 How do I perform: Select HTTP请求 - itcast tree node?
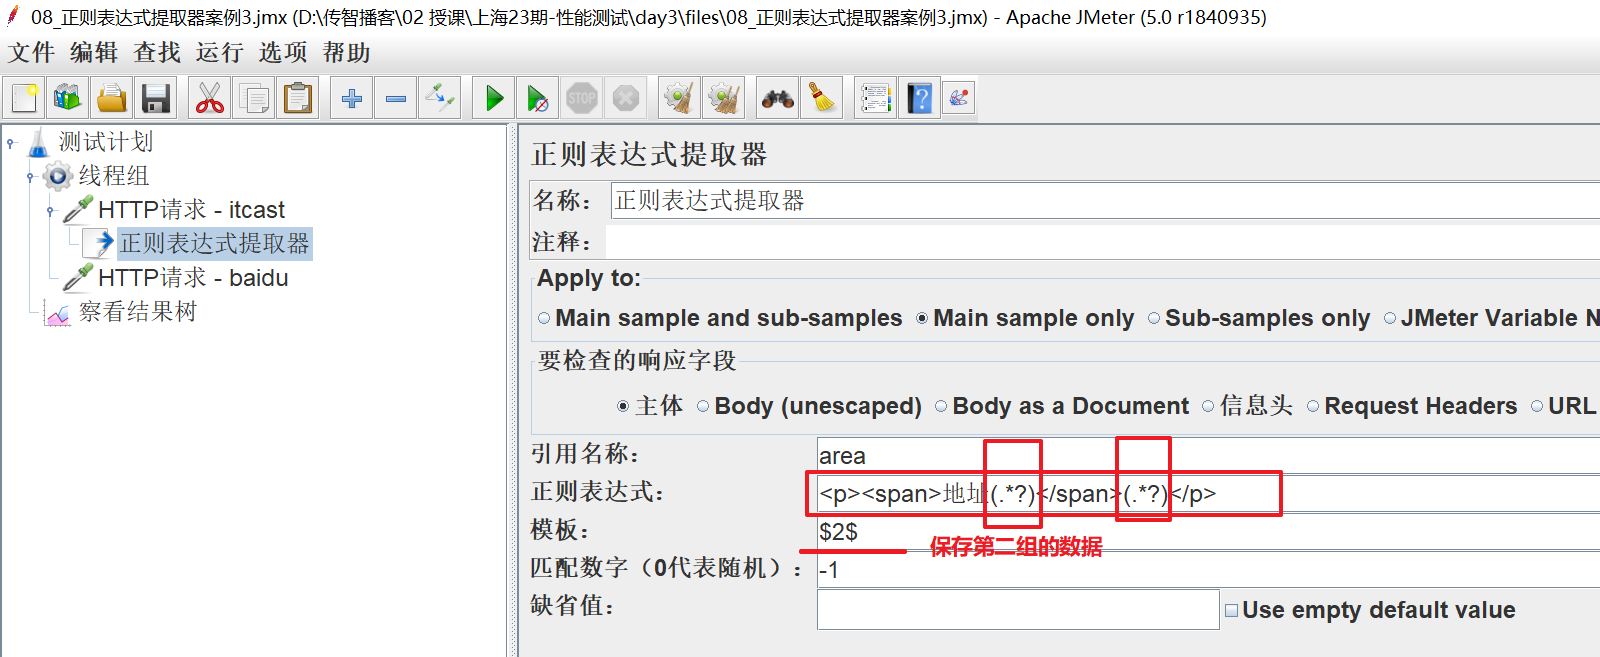tap(191, 210)
